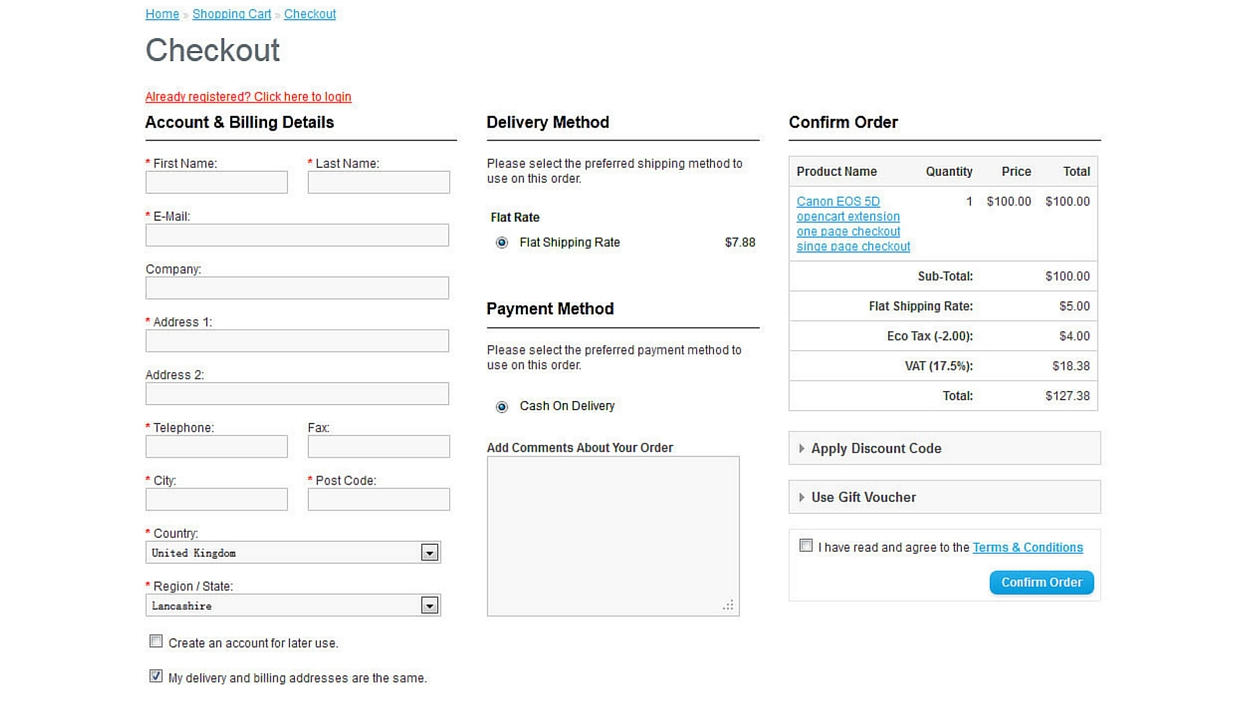Focus the E-Mail input field
The height and width of the screenshot is (703, 1250).
297,235
